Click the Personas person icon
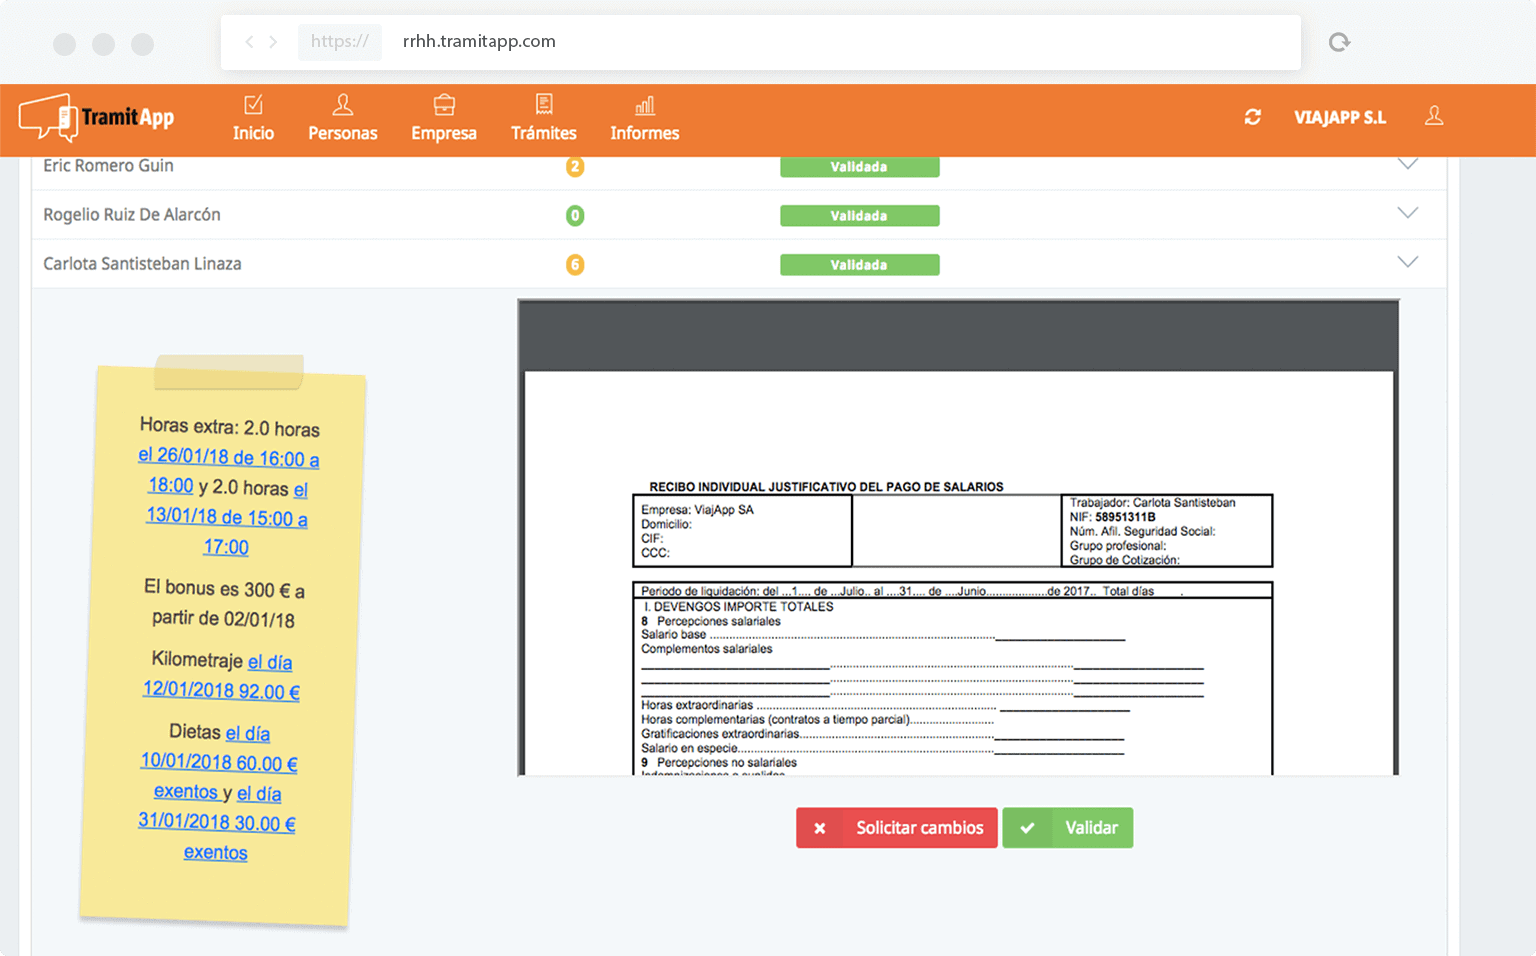This screenshot has width=1536, height=956. point(343,104)
